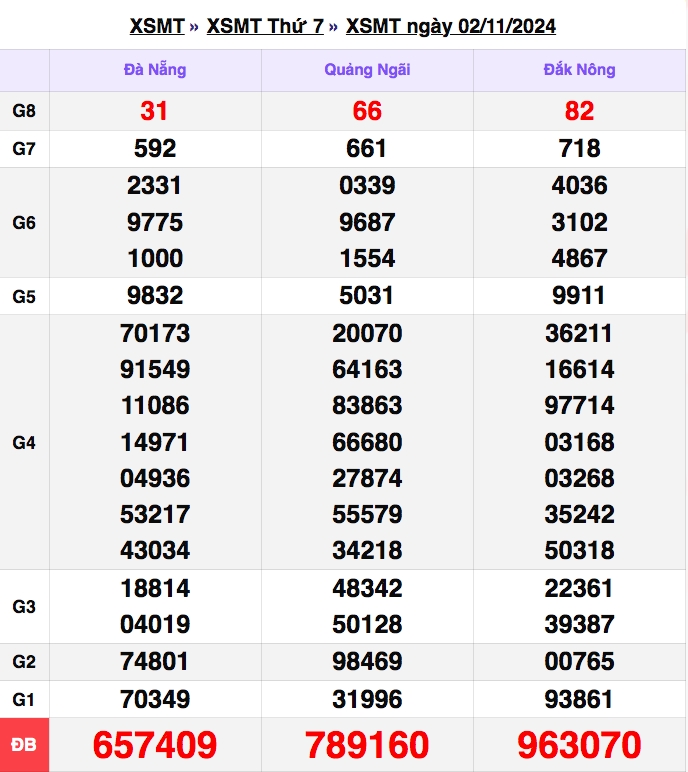Select the Đà Nẵng column header
Viewport: 688px width, 772px height.
pyautogui.click(x=155, y=70)
